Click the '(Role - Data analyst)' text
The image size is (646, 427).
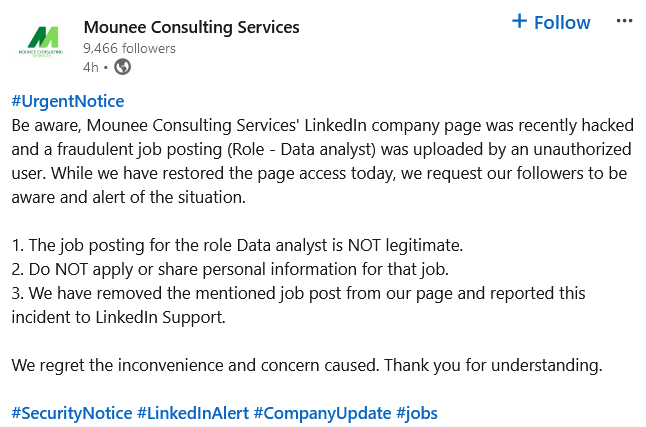click(x=301, y=150)
